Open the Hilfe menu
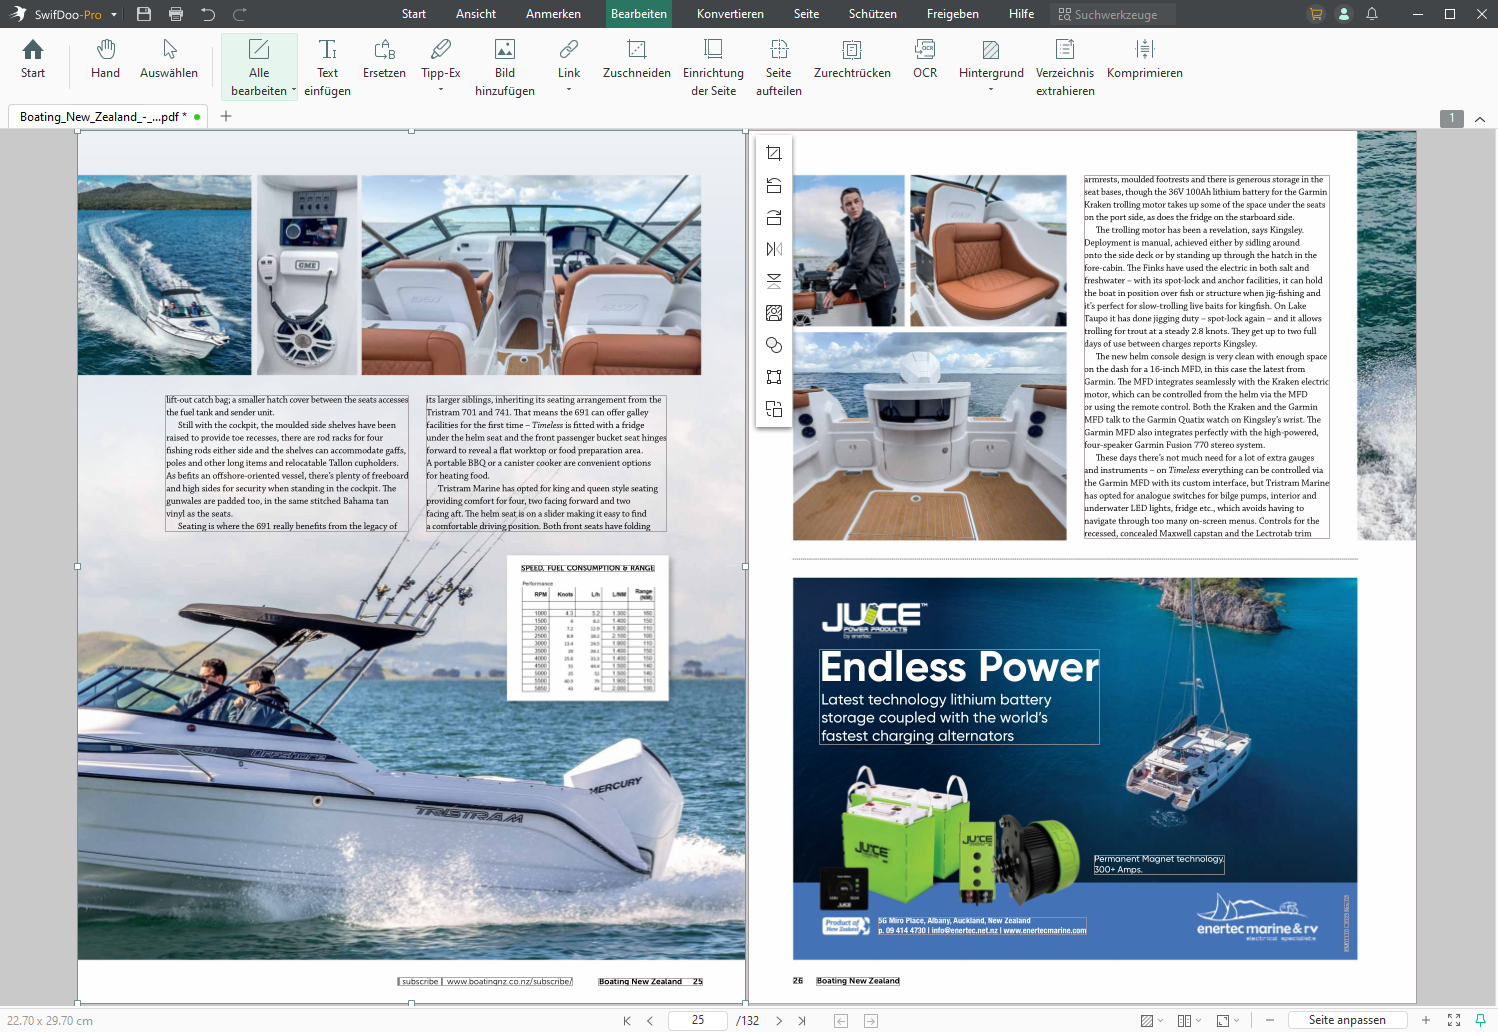This screenshot has width=1498, height=1032. coord(1022,14)
